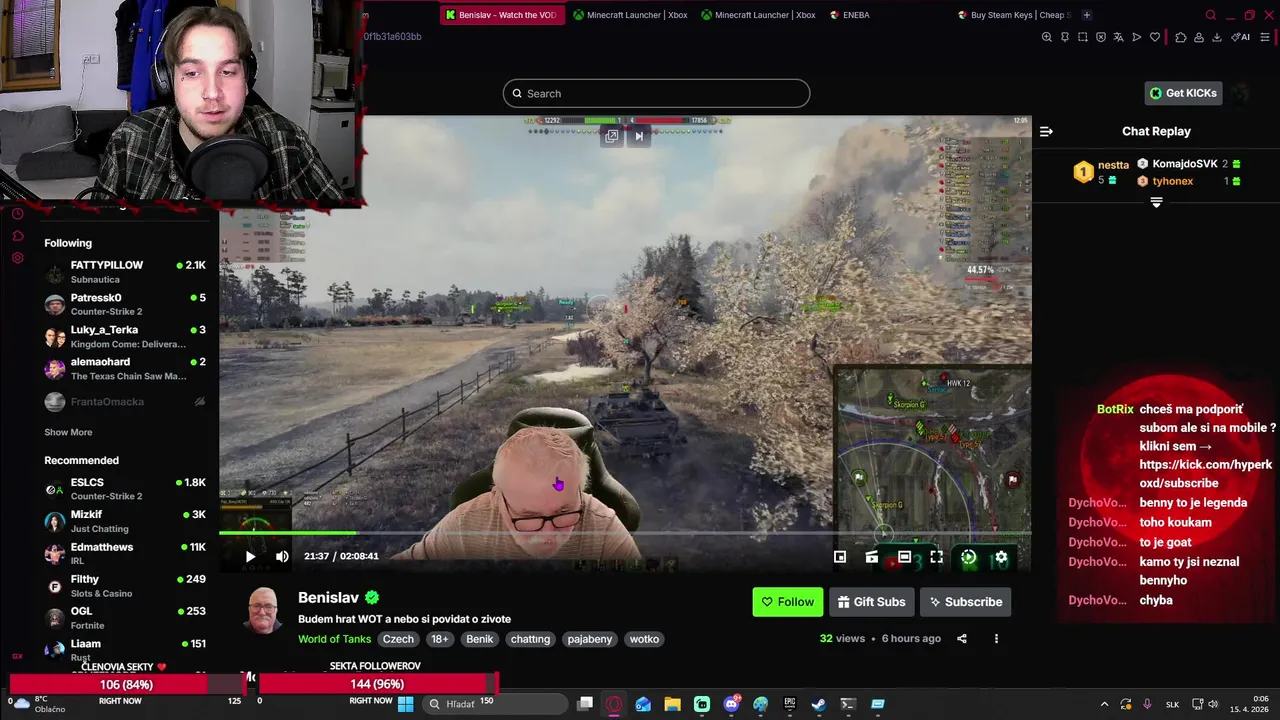Open Steam from the taskbar

(819, 704)
